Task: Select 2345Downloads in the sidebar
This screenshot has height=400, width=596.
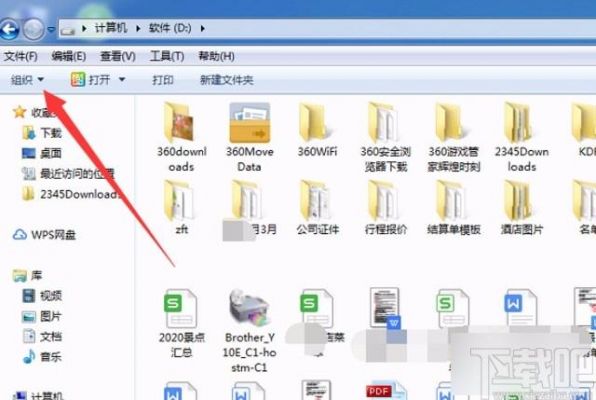Action: (x=71, y=194)
